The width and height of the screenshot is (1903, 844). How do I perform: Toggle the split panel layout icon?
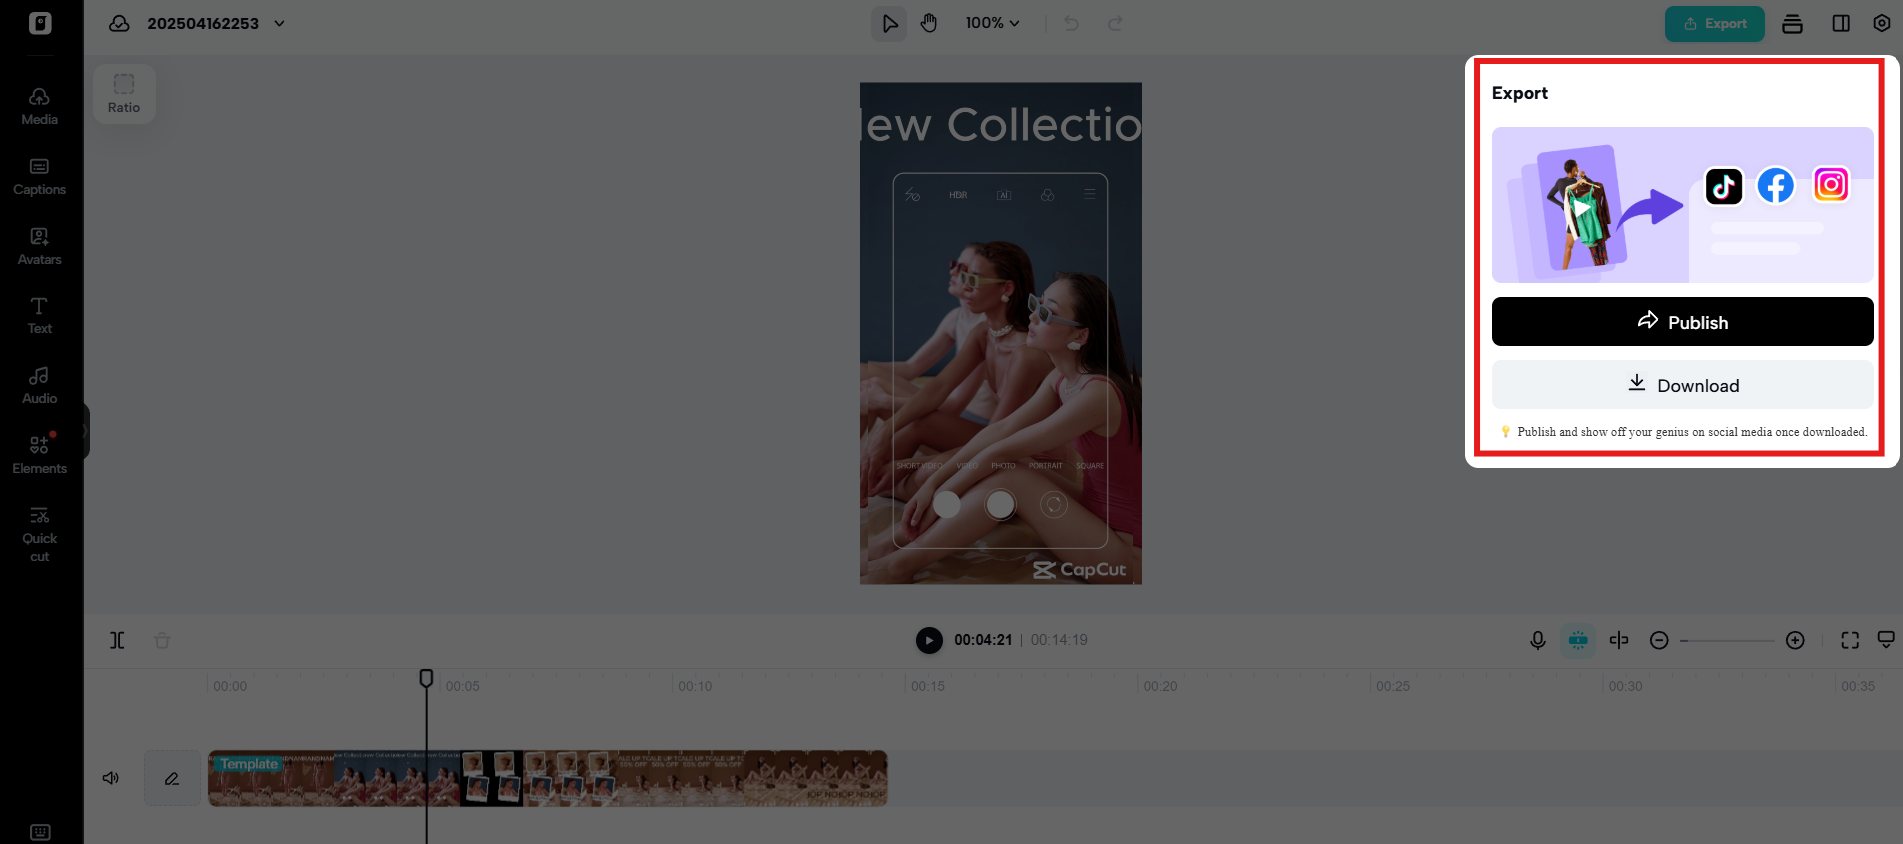(x=1841, y=23)
